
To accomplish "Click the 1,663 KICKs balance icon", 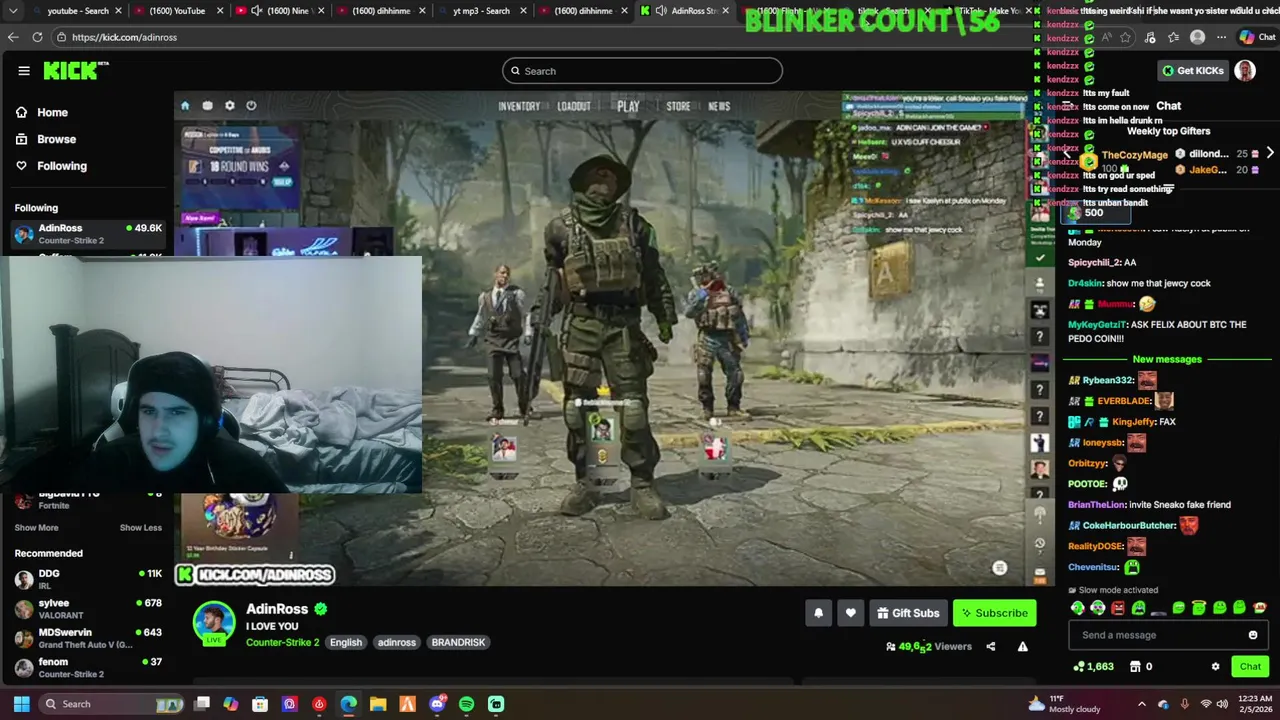I will [1079, 667].
